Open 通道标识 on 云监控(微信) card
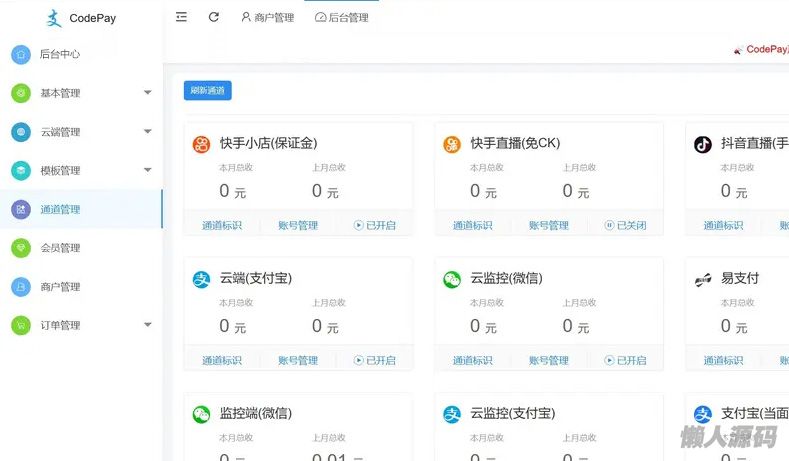 (x=472, y=360)
